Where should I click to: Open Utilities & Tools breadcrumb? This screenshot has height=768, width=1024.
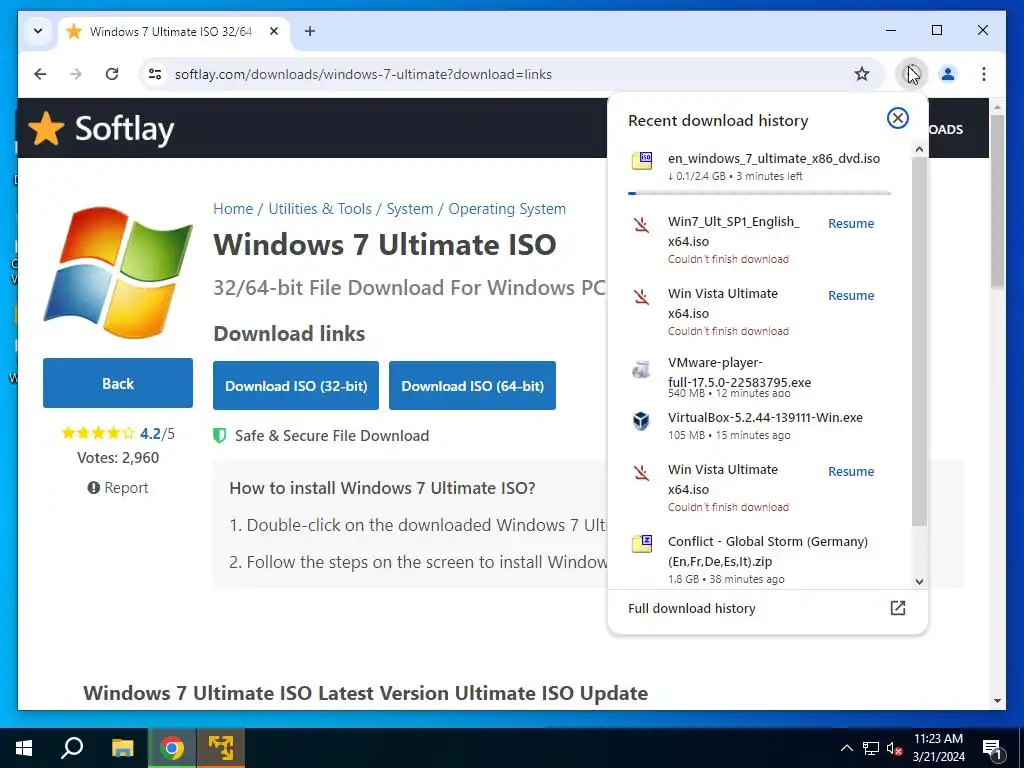319,208
